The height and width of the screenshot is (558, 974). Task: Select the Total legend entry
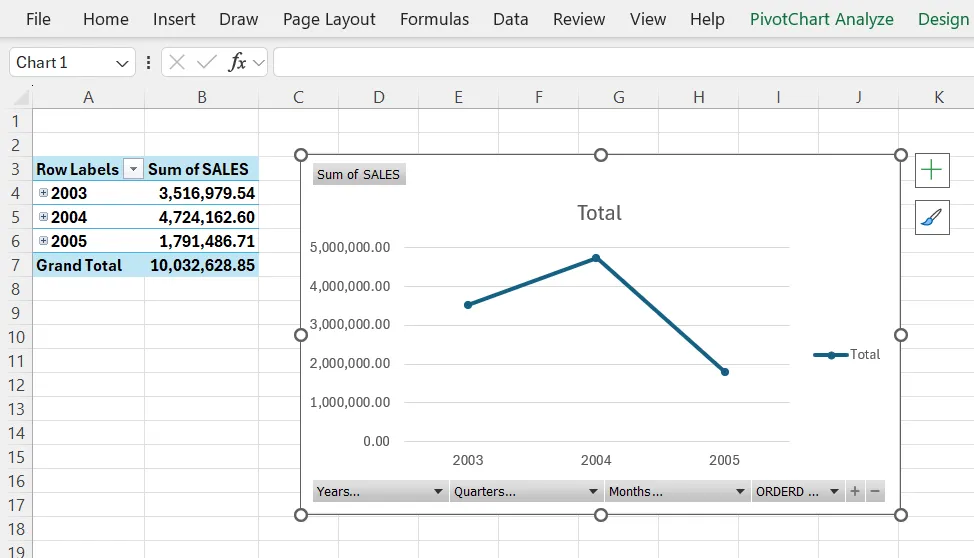pos(847,355)
